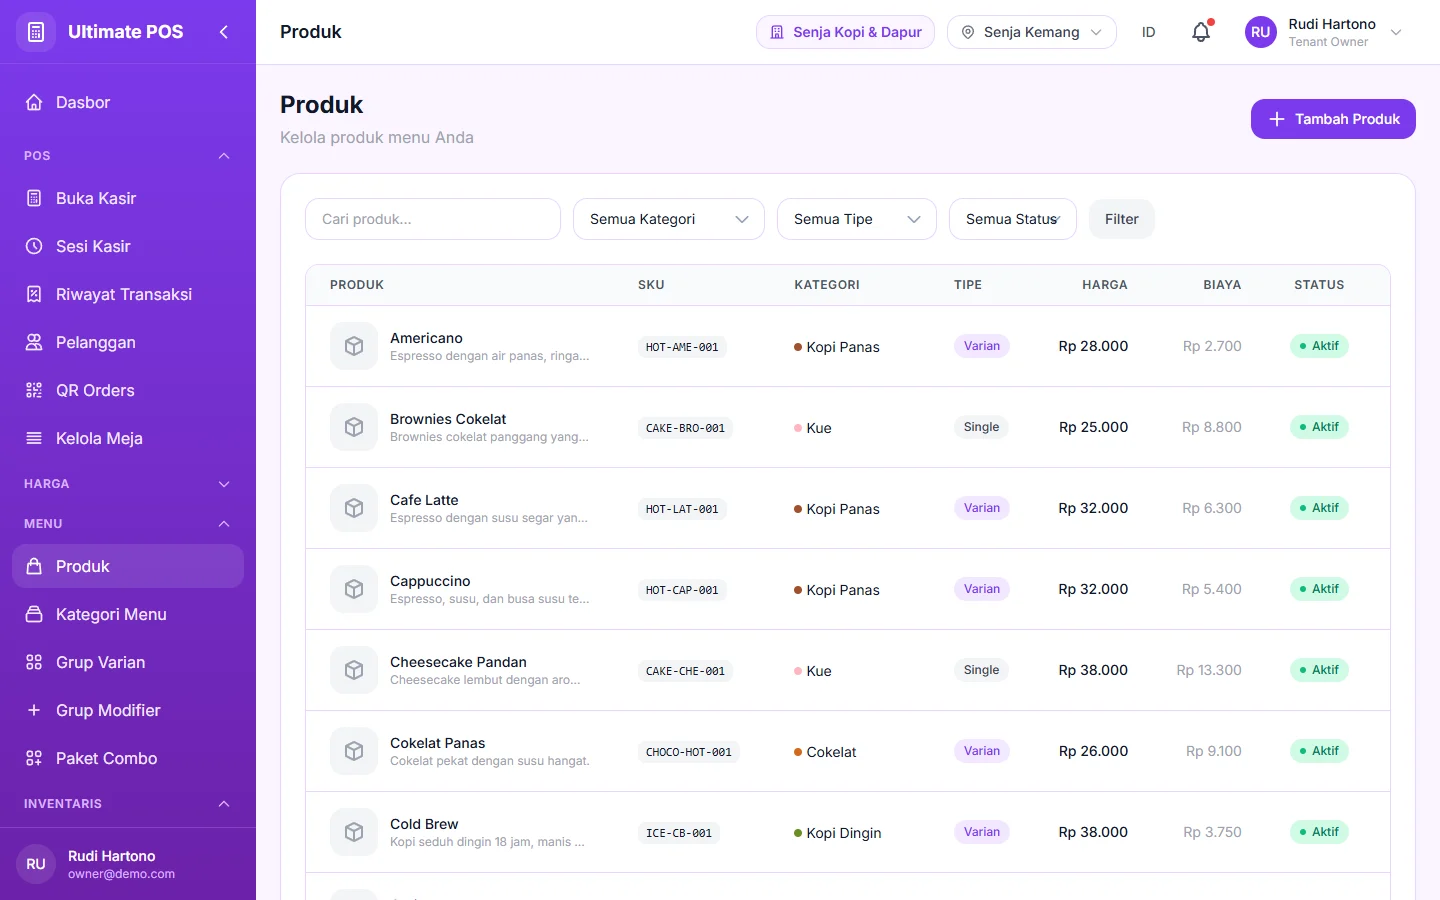Click the Cold Brew product image icon
The image size is (1440, 900).
point(354,832)
